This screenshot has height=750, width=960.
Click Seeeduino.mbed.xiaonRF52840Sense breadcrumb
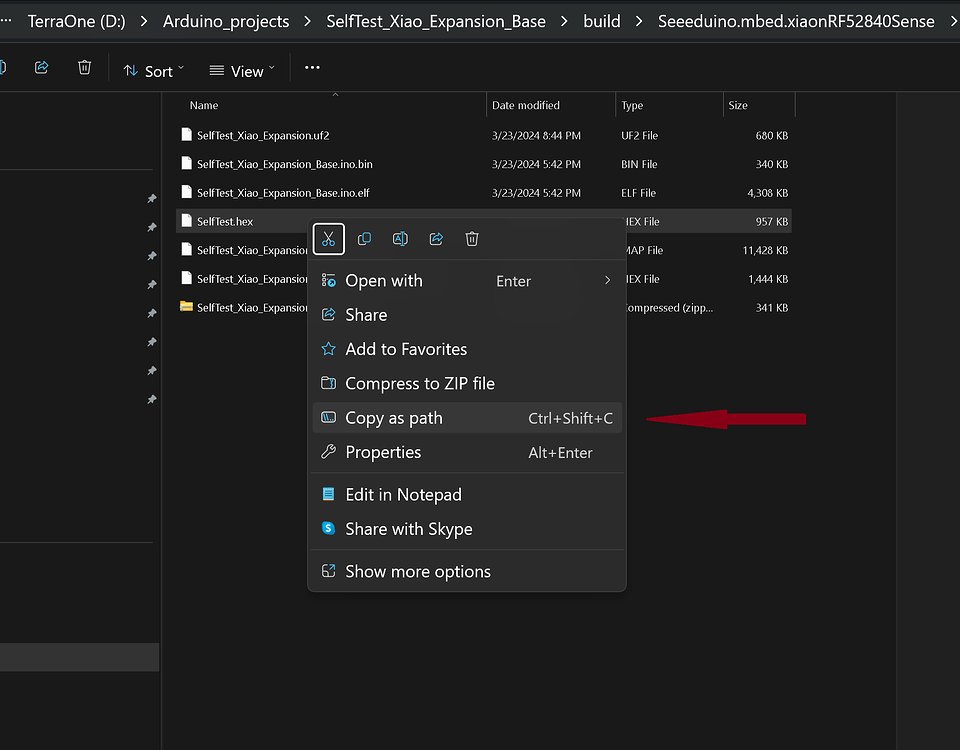click(796, 21)
